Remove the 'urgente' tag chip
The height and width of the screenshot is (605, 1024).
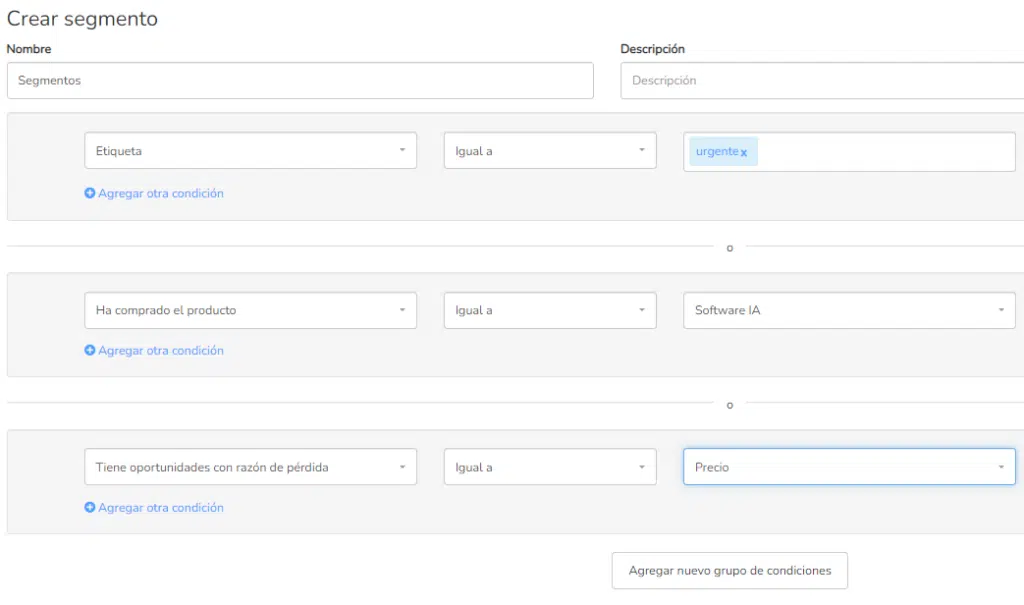[744, 152]
